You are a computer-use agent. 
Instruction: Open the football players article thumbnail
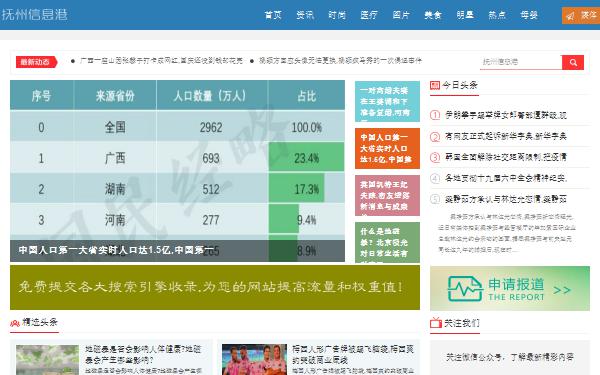point(254,359)
